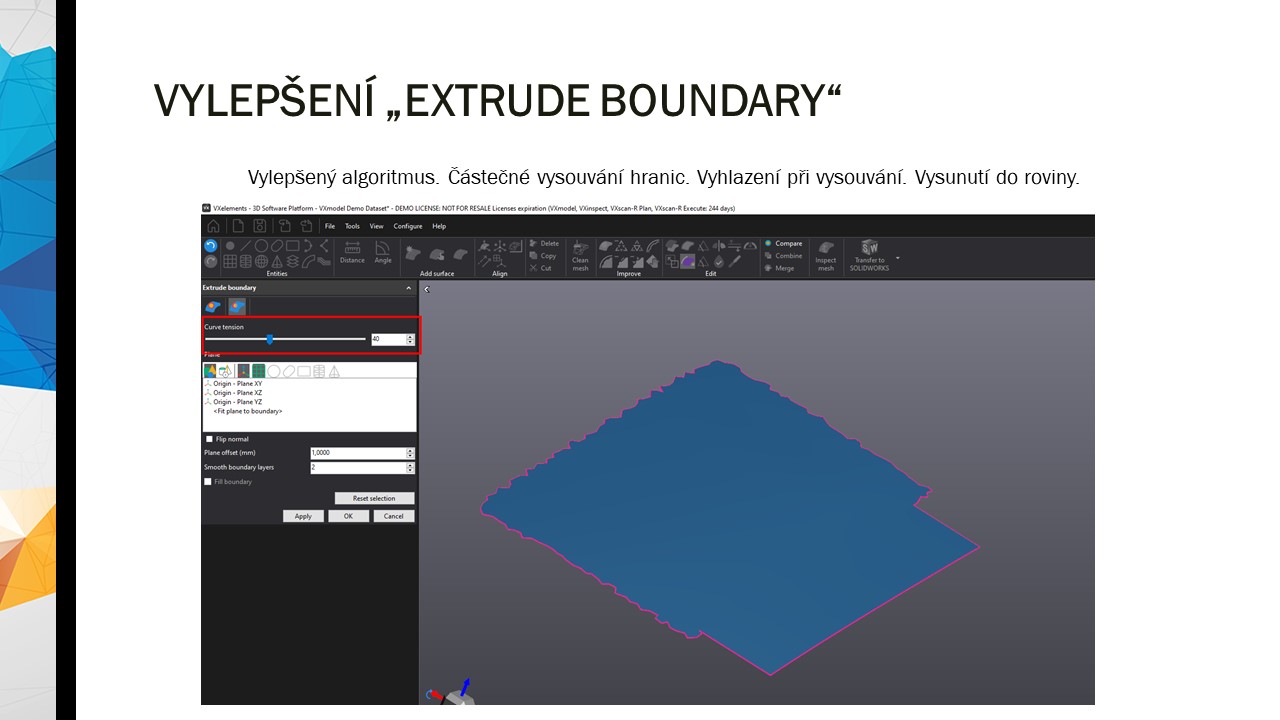Click the Reset selection button
The width and height of the screenshot is (1280, 720).
[374, 498]
